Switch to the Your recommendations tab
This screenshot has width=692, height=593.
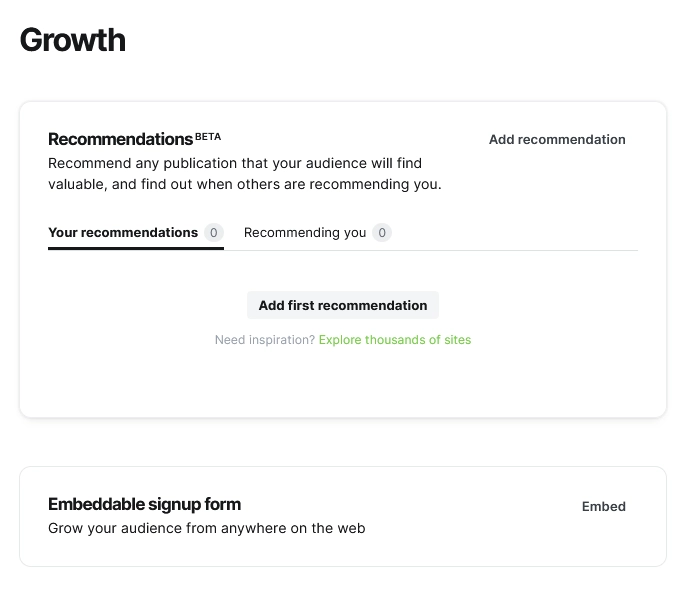(123, 233)
